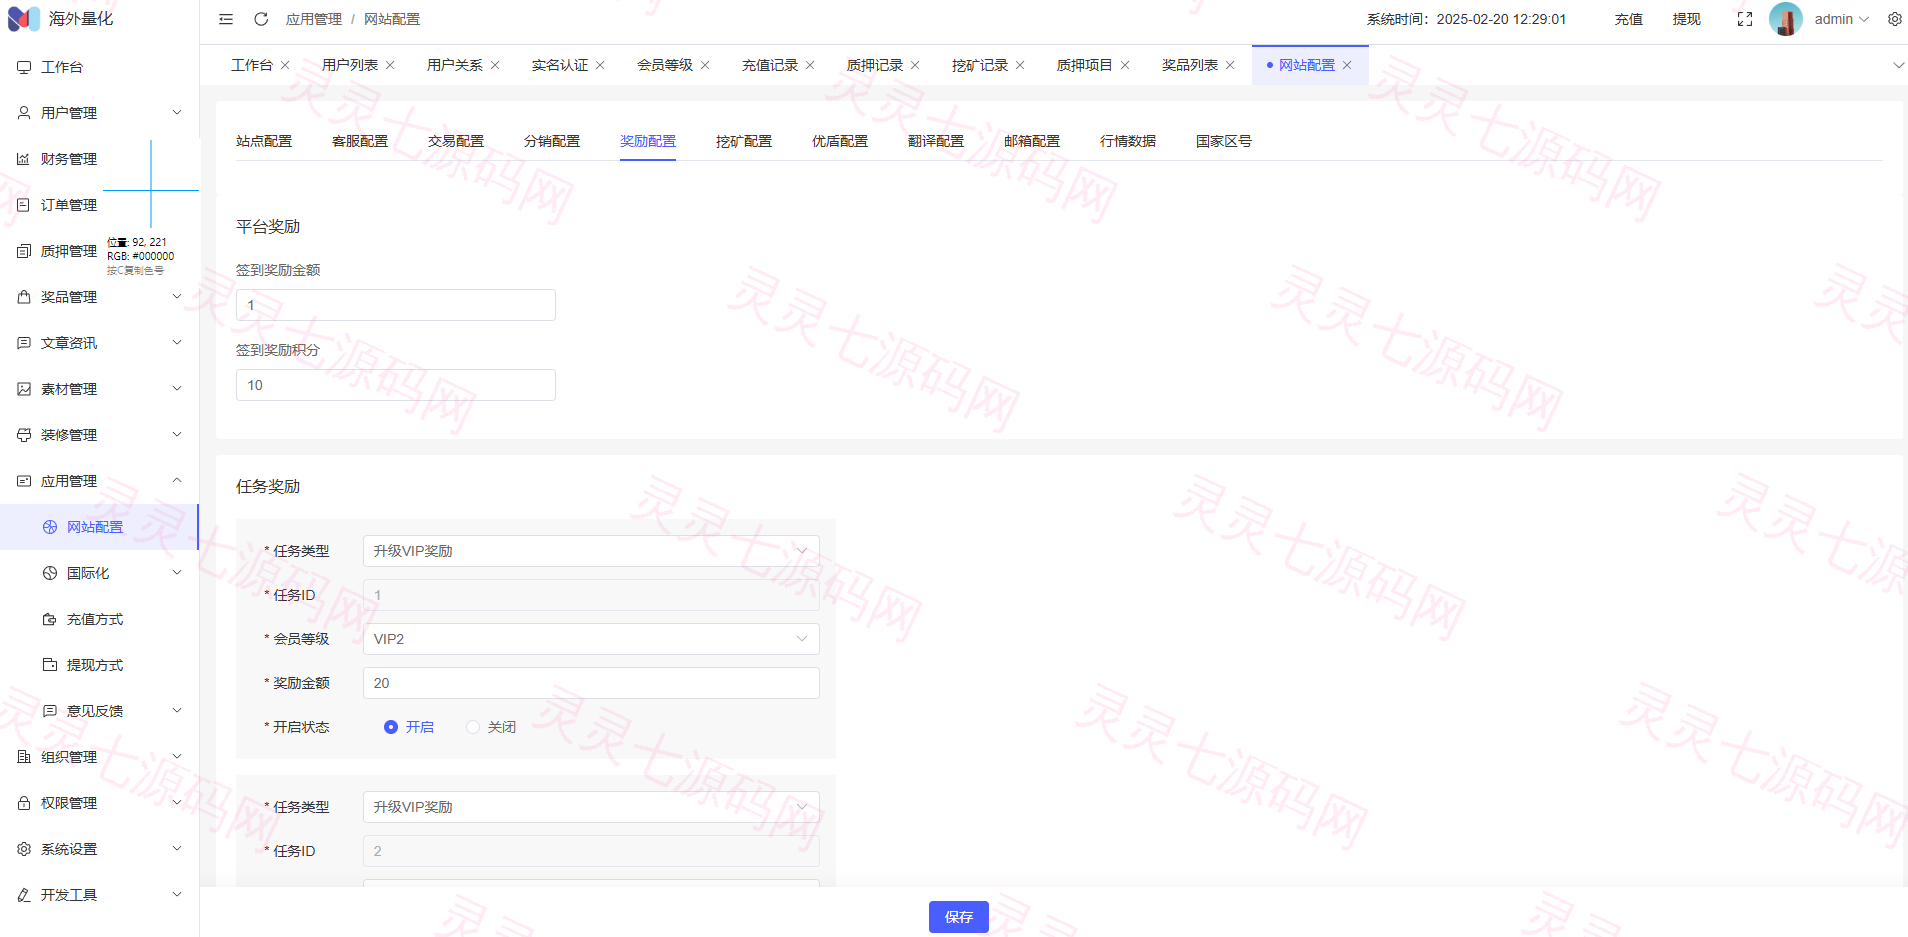Switch to the 国家区号 tab
1908x937 pixels.
(1224, 141)
